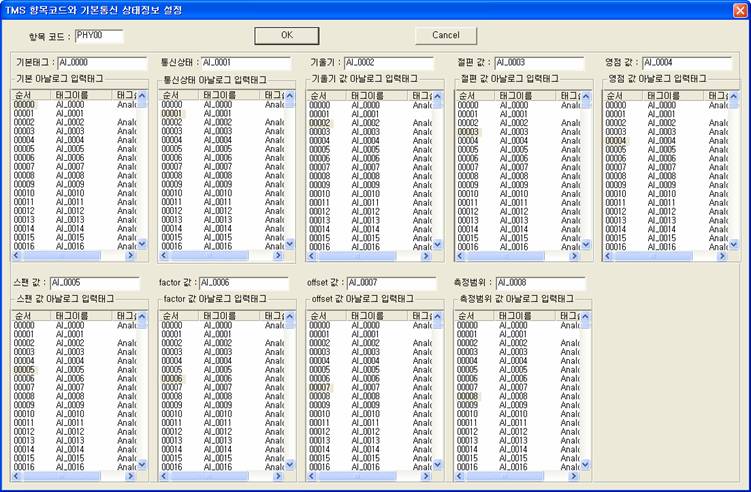Select row 00002 AI_0002 in 기울기 값 list
The image size is (751, 492).
(x=370, y=123)
